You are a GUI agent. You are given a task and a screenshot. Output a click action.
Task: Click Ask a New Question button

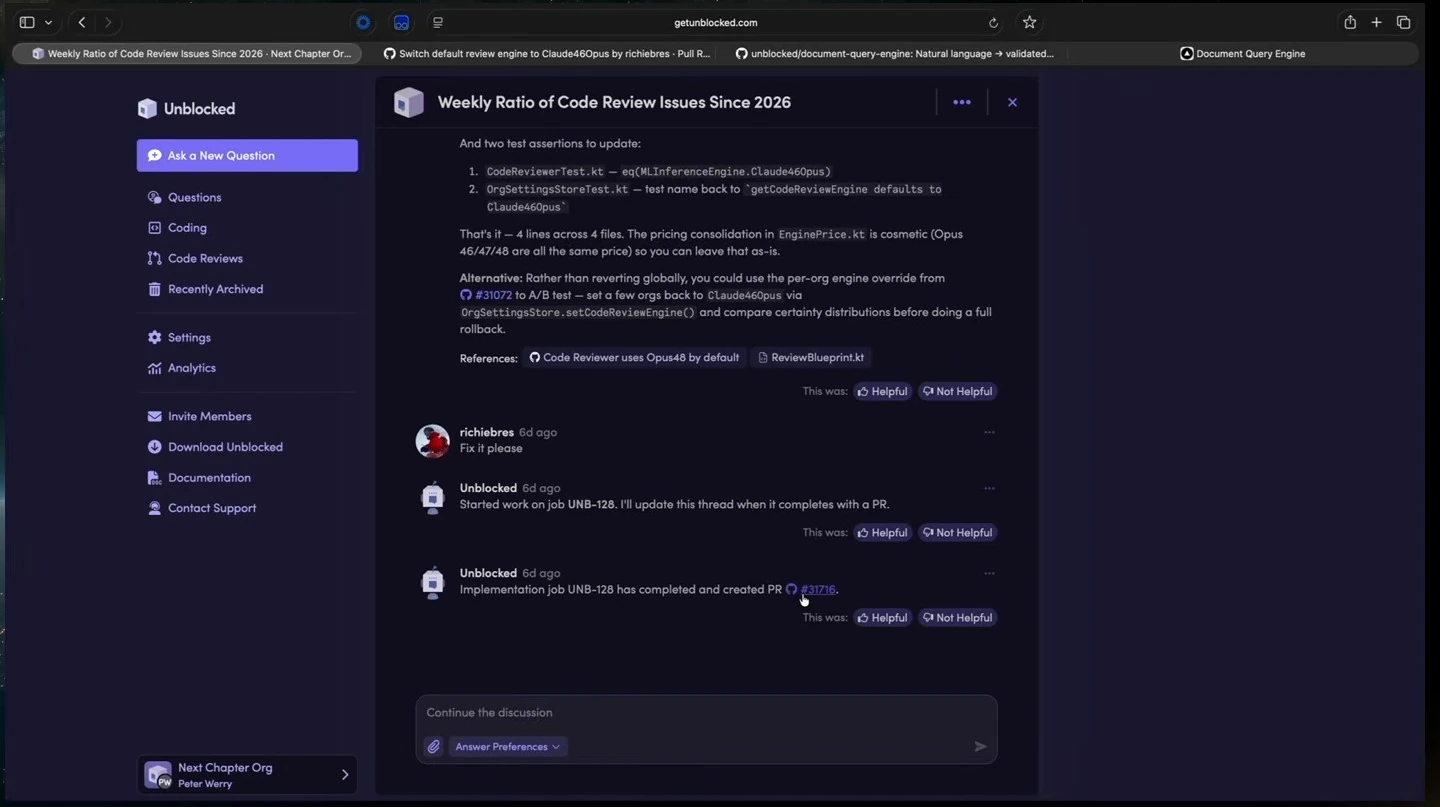pos(247,155)
